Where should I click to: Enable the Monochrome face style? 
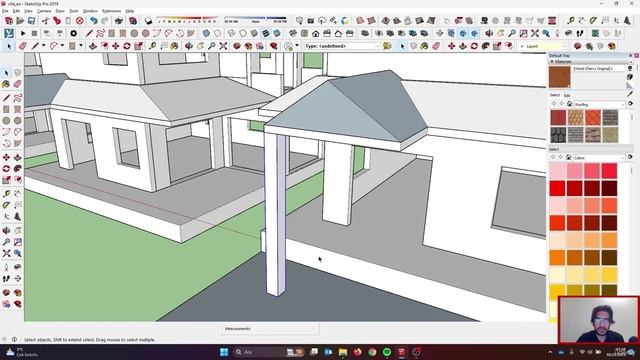[x=277, y=33]
